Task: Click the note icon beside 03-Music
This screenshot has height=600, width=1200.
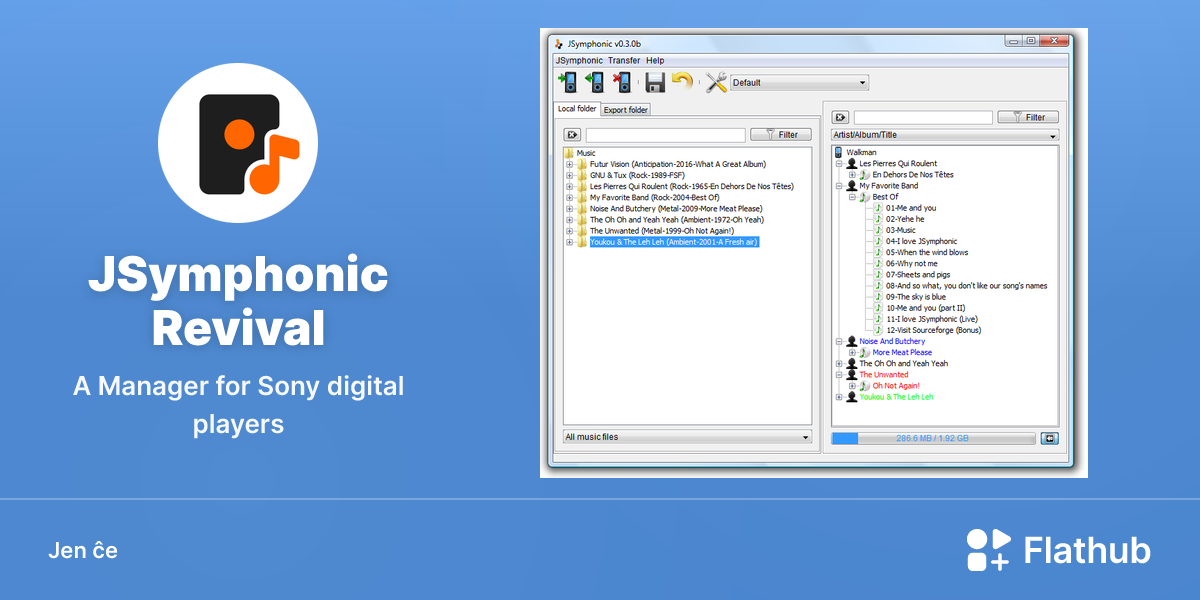Action: pyautogui.click(x=878, y=230)
